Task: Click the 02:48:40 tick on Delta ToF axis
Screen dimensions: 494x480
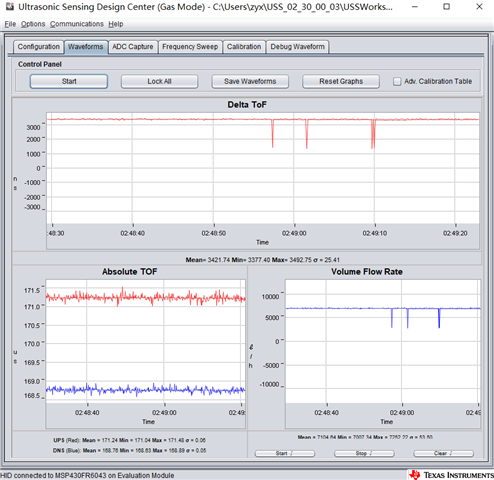Action: pyautogui.click(x=133, y=233)
